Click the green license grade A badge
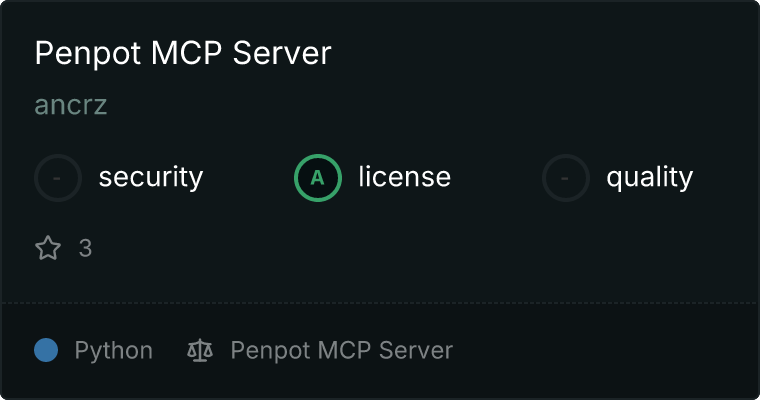This screenshot has width=760, height=400. (x=318, y=178)
